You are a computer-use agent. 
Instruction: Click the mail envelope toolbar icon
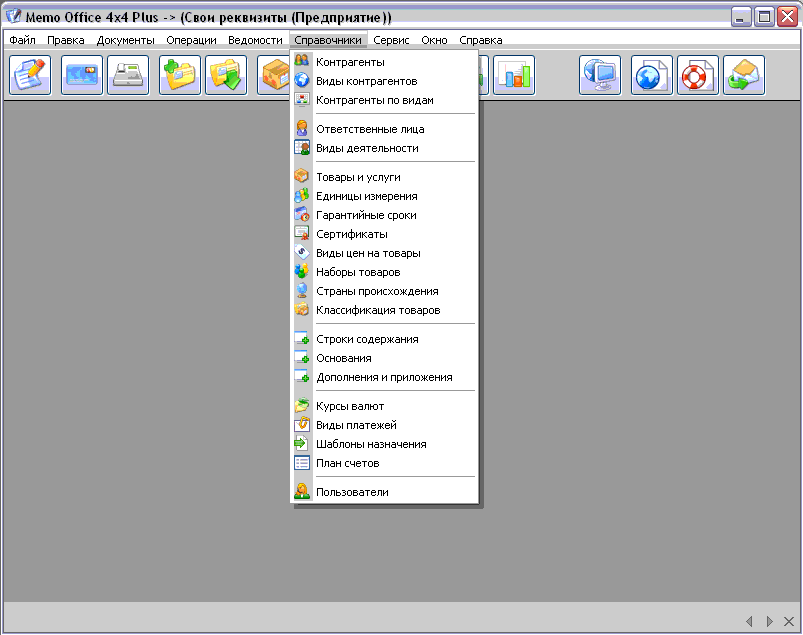744,75
